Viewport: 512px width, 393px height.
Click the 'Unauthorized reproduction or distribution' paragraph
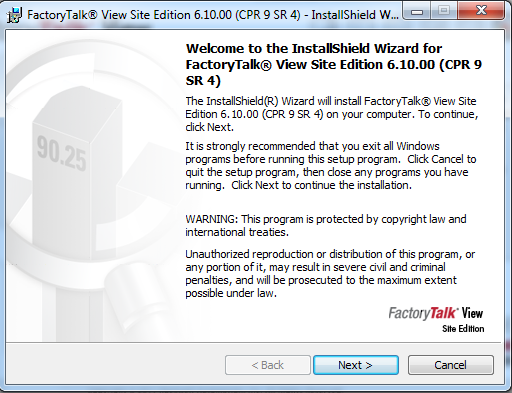point(330,274)
